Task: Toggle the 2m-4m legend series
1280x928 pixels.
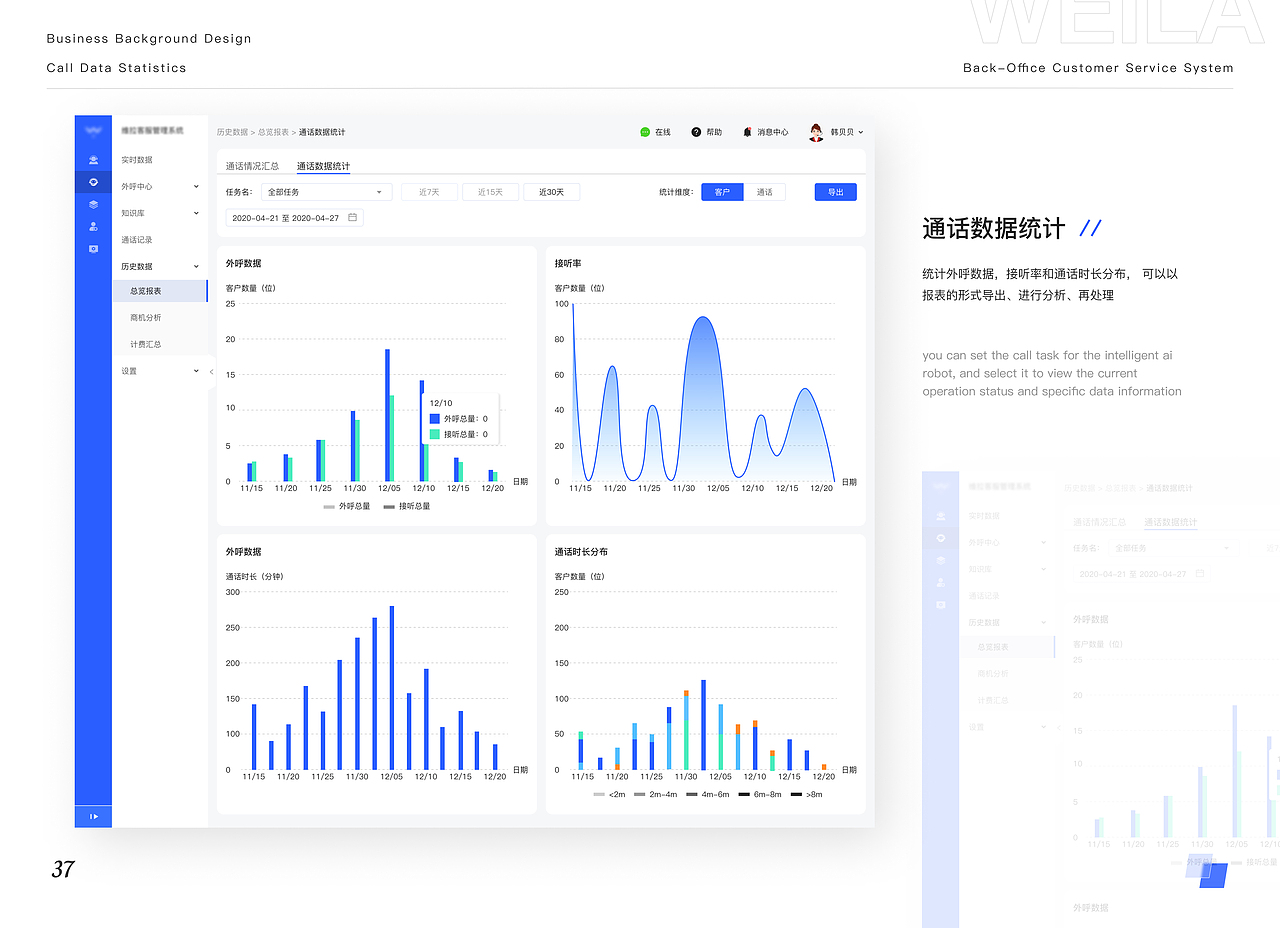Action: tap(655, 794)
